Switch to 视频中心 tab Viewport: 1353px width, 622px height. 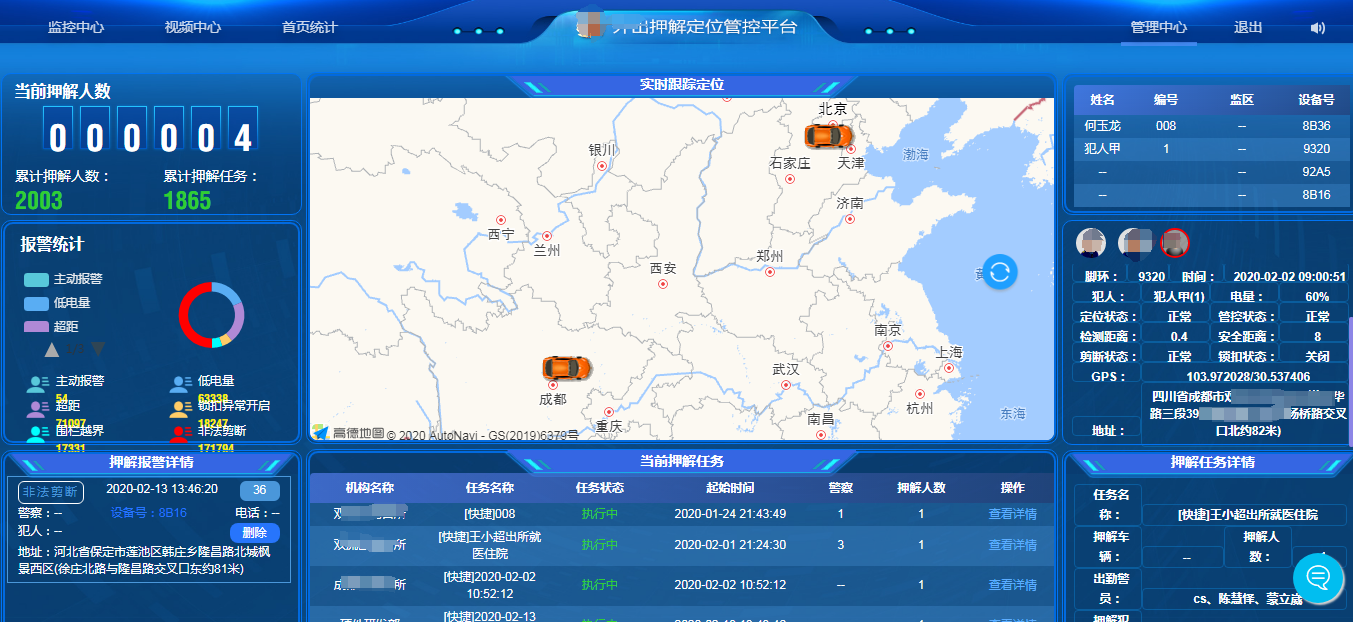(193, 28)
